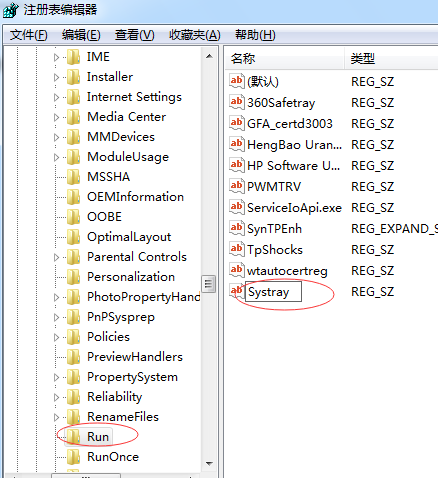Click the tree scrollbar thumb
The height and width of the screenshot is (478, 438).
(209, 284)
